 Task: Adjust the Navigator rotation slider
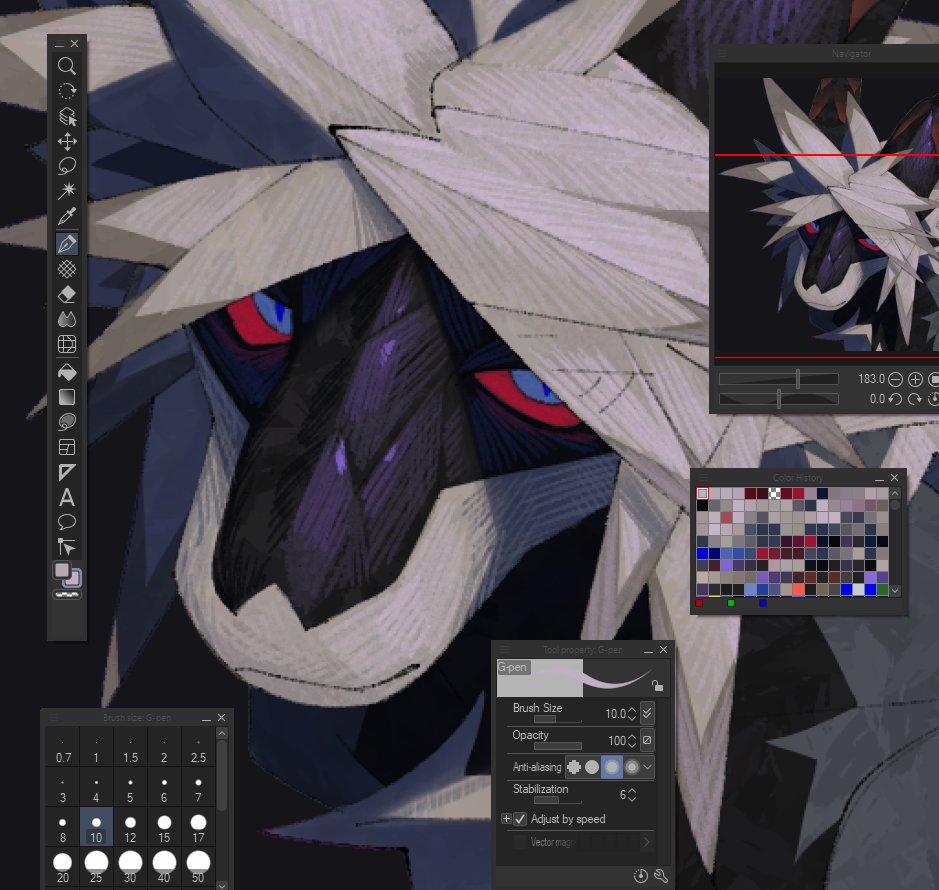click(779, 399)
